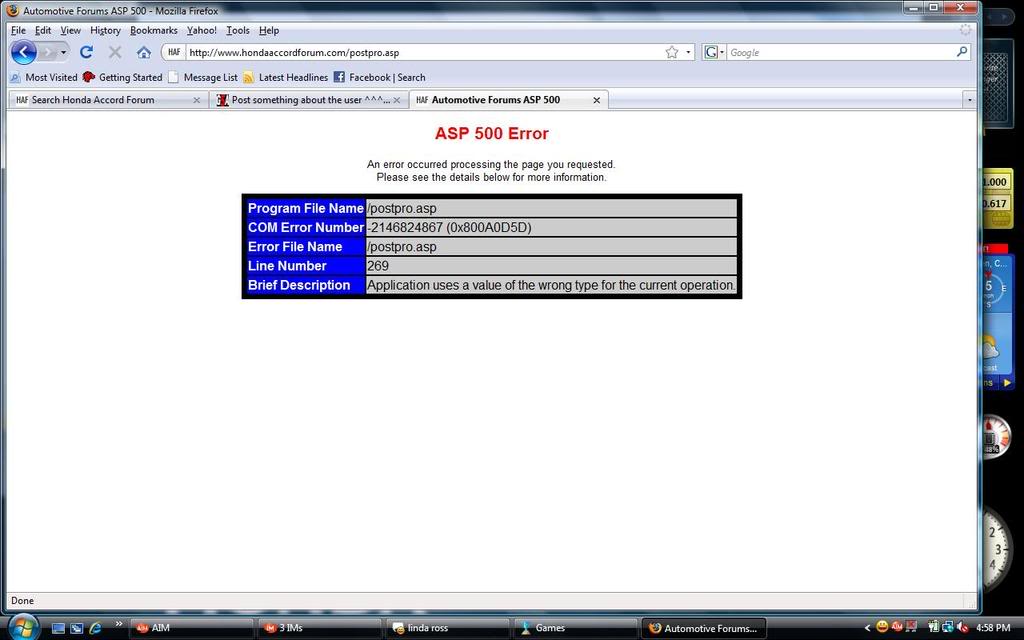Image resolution: width=1024 pixels, height=640 pixels.
Task: Open the Bookmarks menu
Action: 153,30
